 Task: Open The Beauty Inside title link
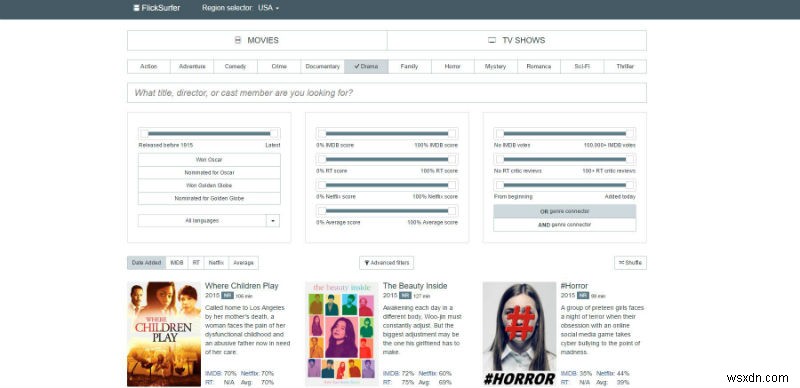click(415, 286)
